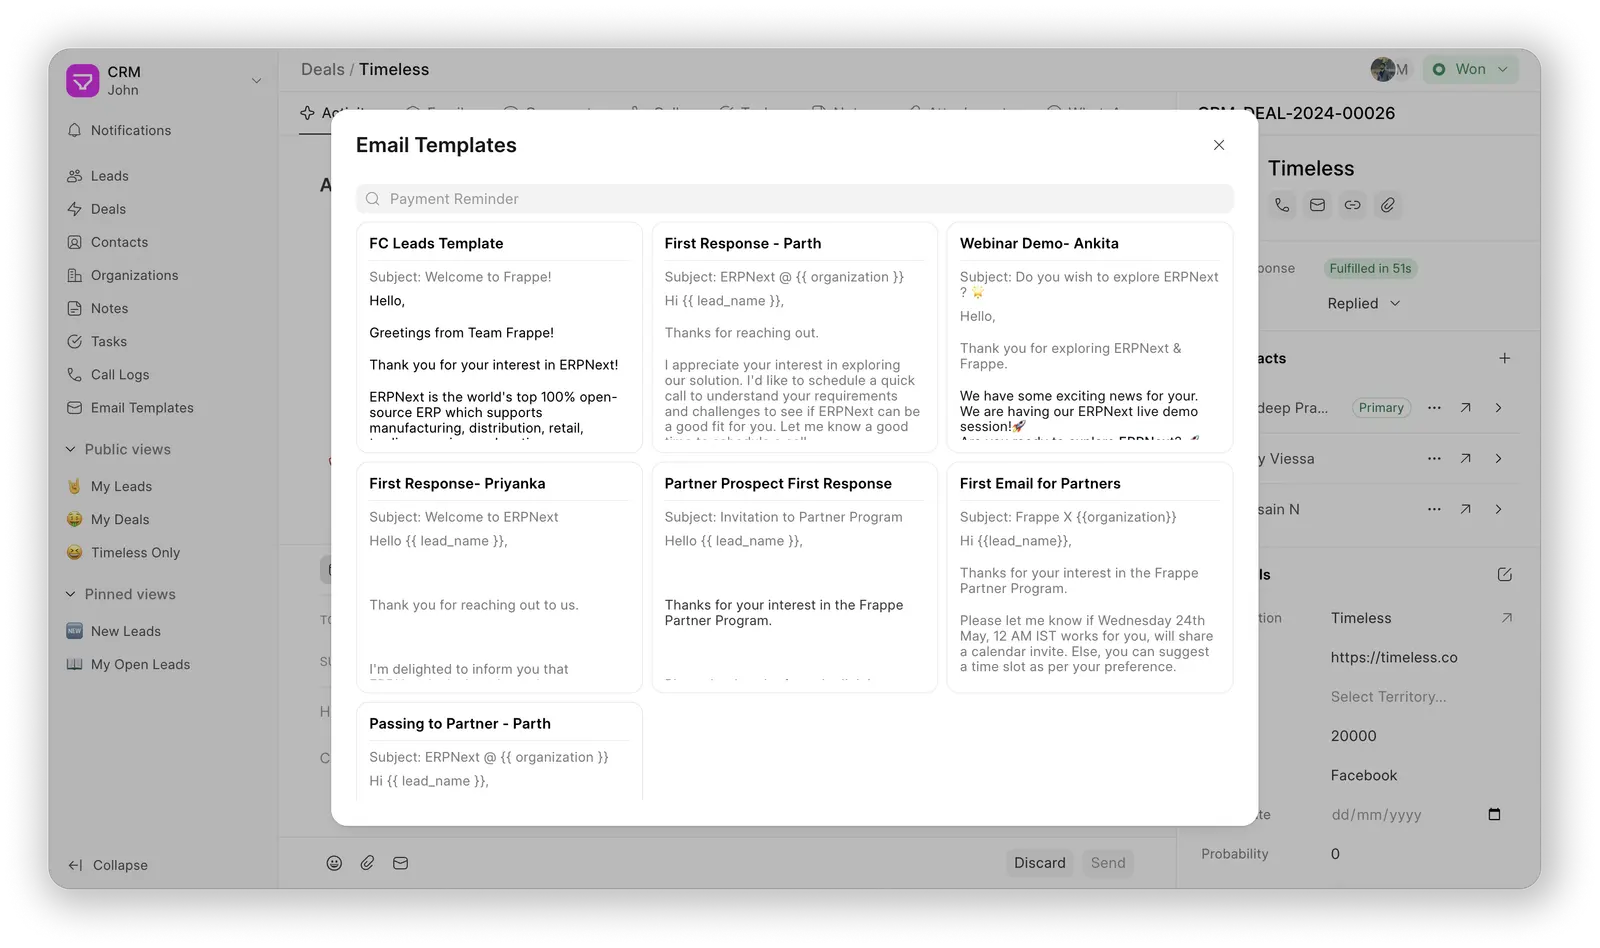The height and width of the screenshot is (948, 1600).
Task: Select Passing to Partner - Parth template
Action: click(x=499, y=751)
